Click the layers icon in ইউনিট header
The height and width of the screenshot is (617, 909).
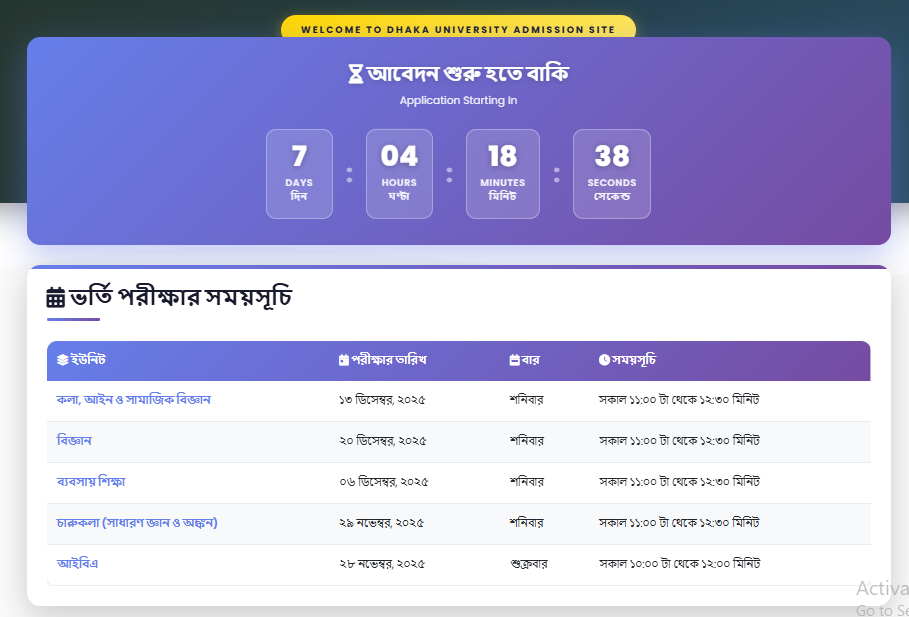[63, 360]
